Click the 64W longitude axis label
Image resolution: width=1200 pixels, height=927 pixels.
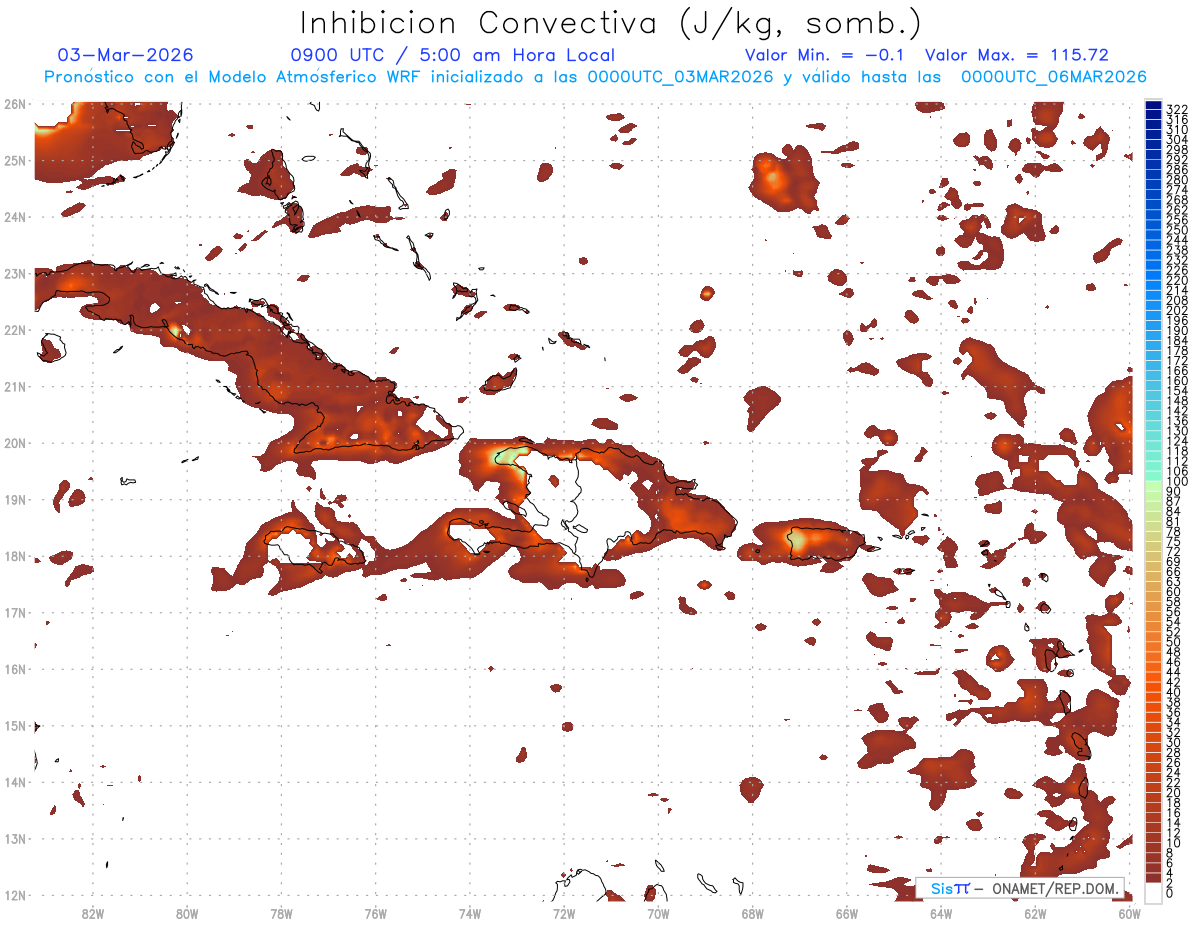tap(941, 913)
